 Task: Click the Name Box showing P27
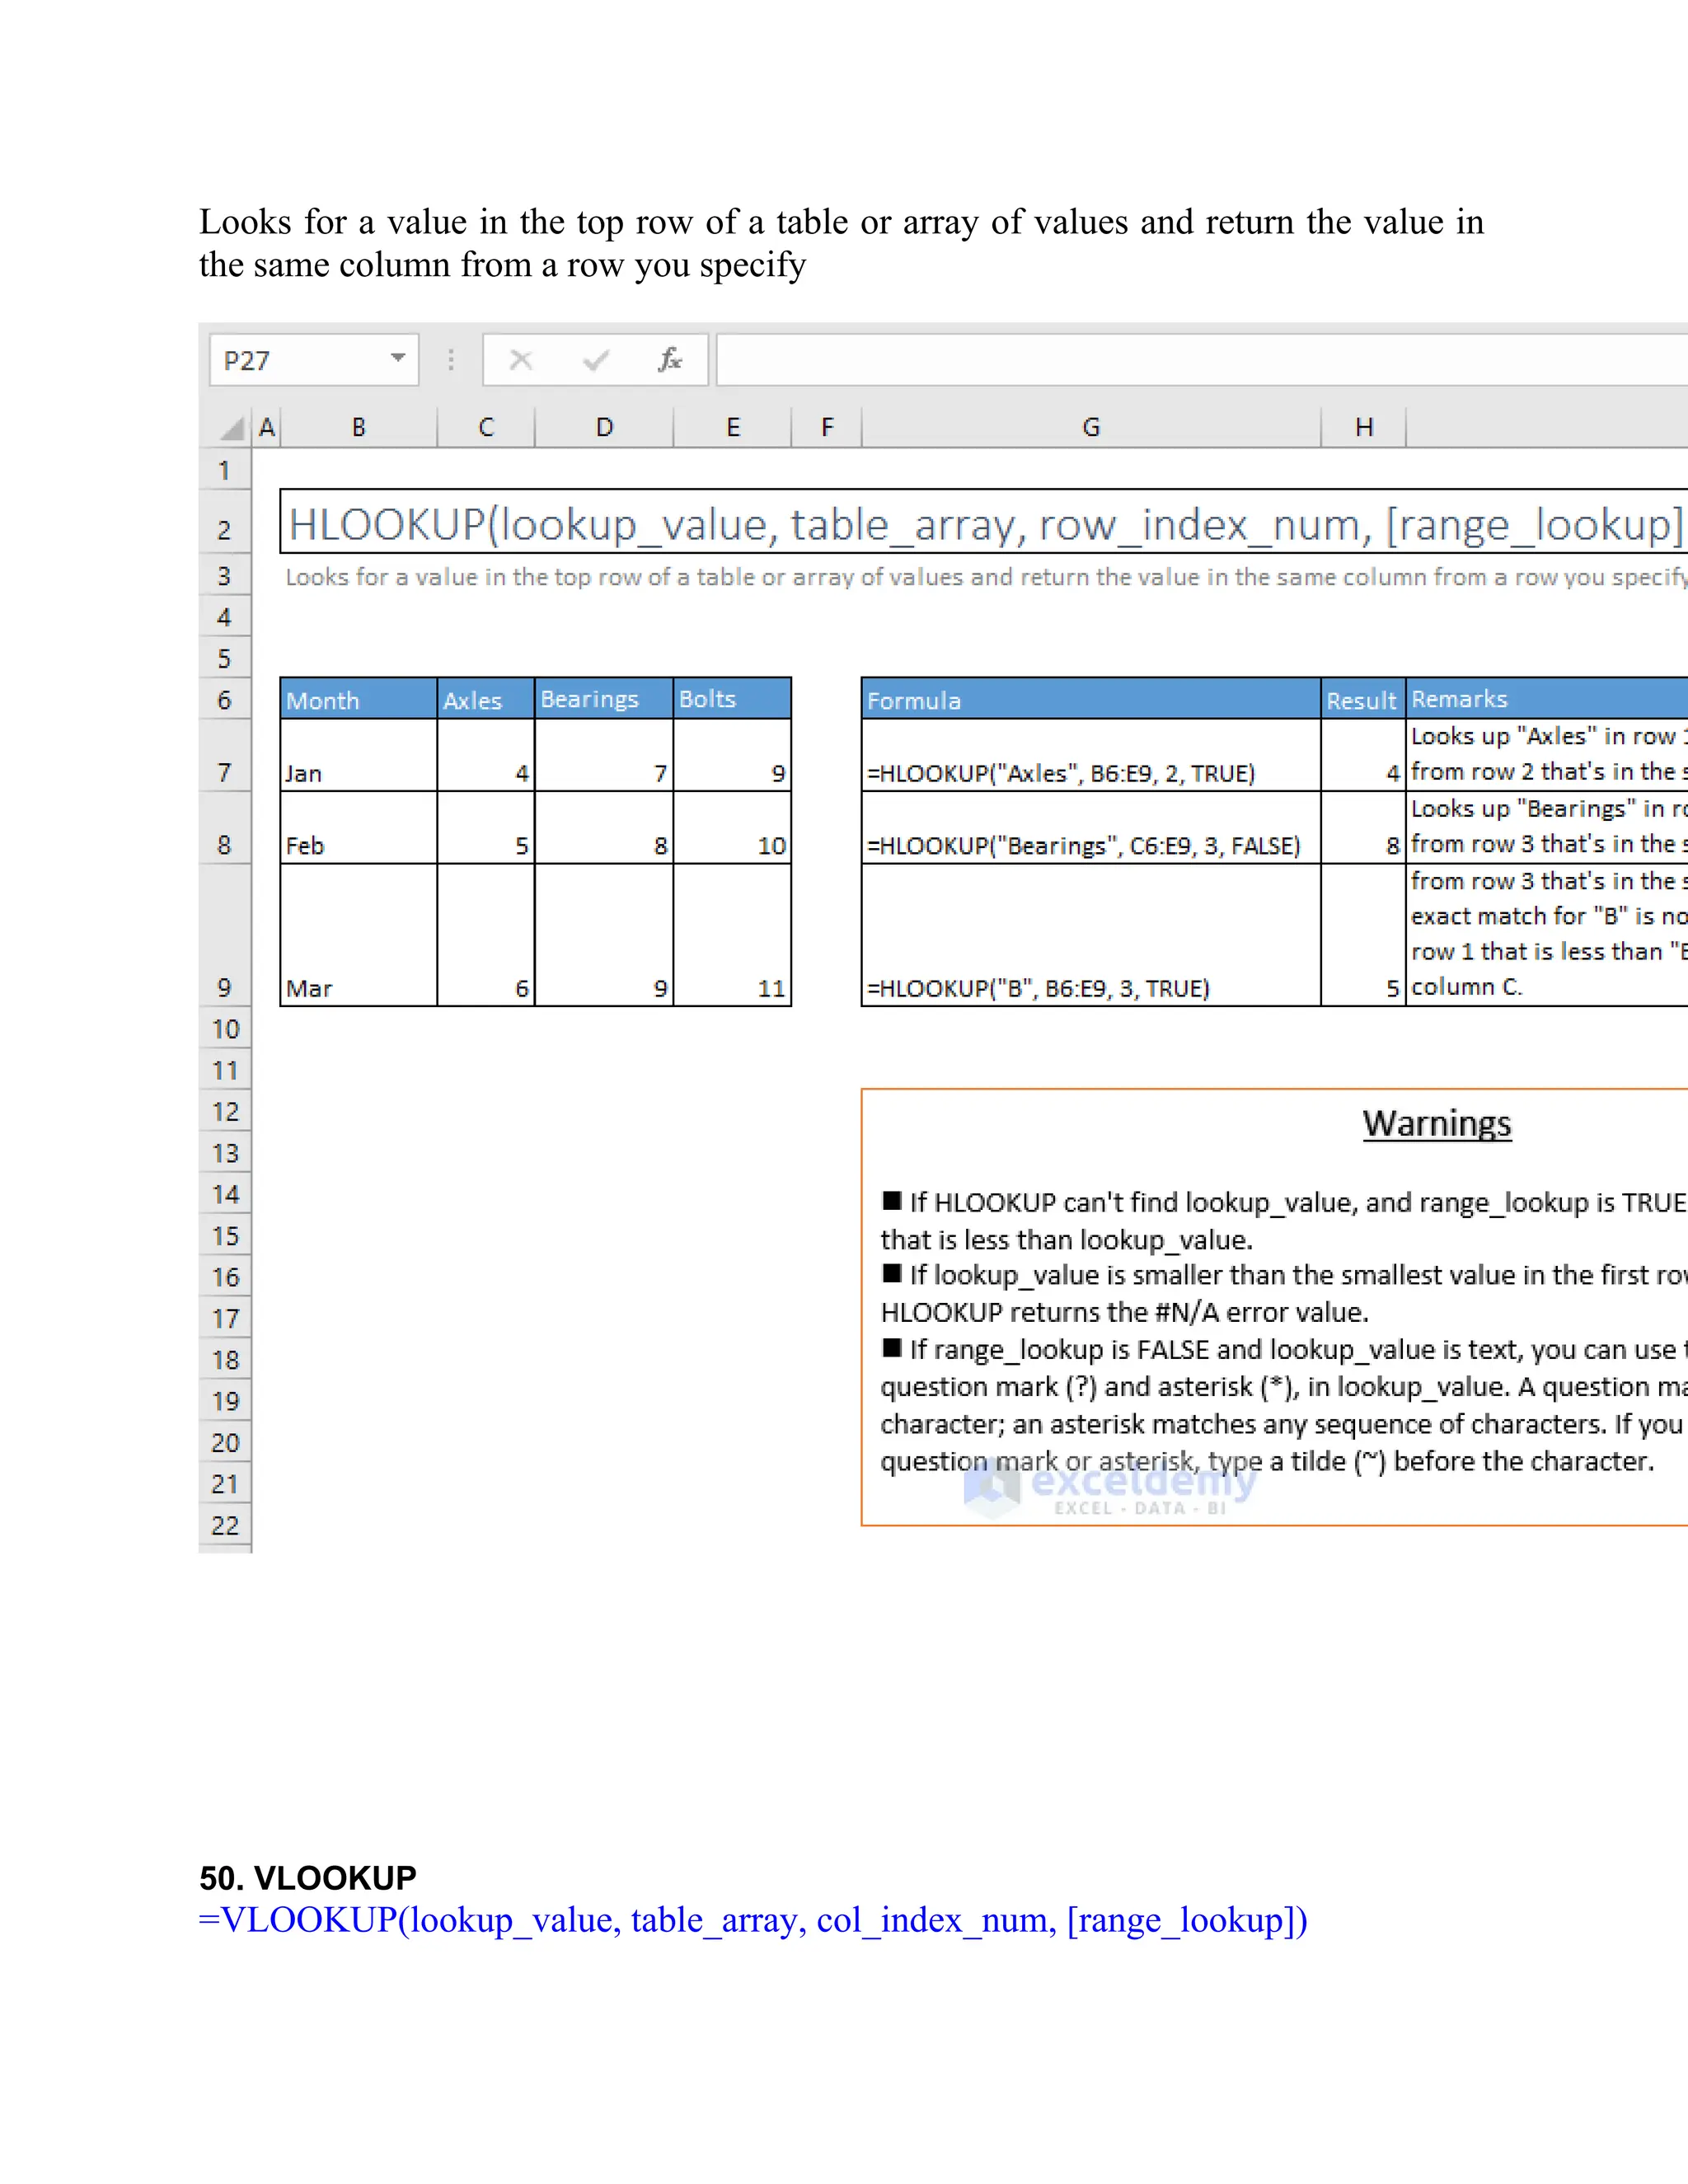tap(313, 360)
